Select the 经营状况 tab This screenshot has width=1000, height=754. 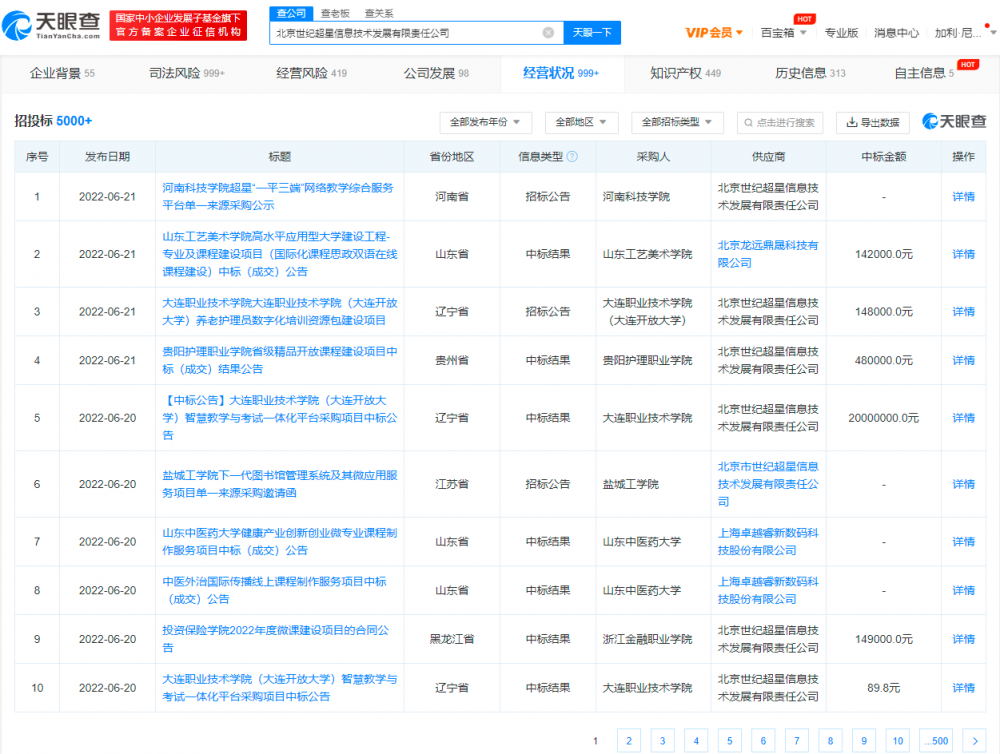click(x=561, y=73)
